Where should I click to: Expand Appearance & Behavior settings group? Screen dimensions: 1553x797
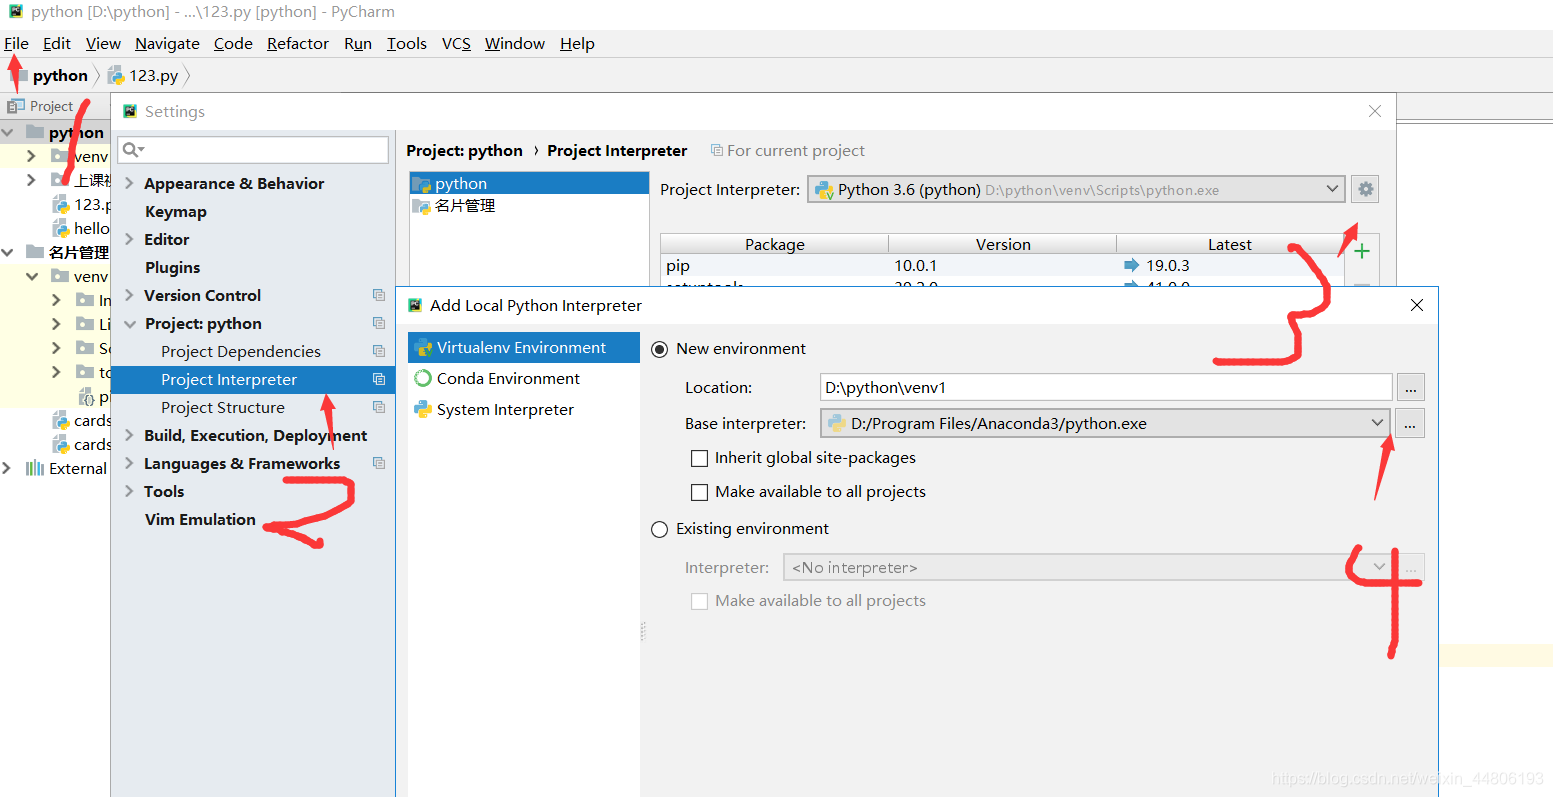click(x=129, y=184)
